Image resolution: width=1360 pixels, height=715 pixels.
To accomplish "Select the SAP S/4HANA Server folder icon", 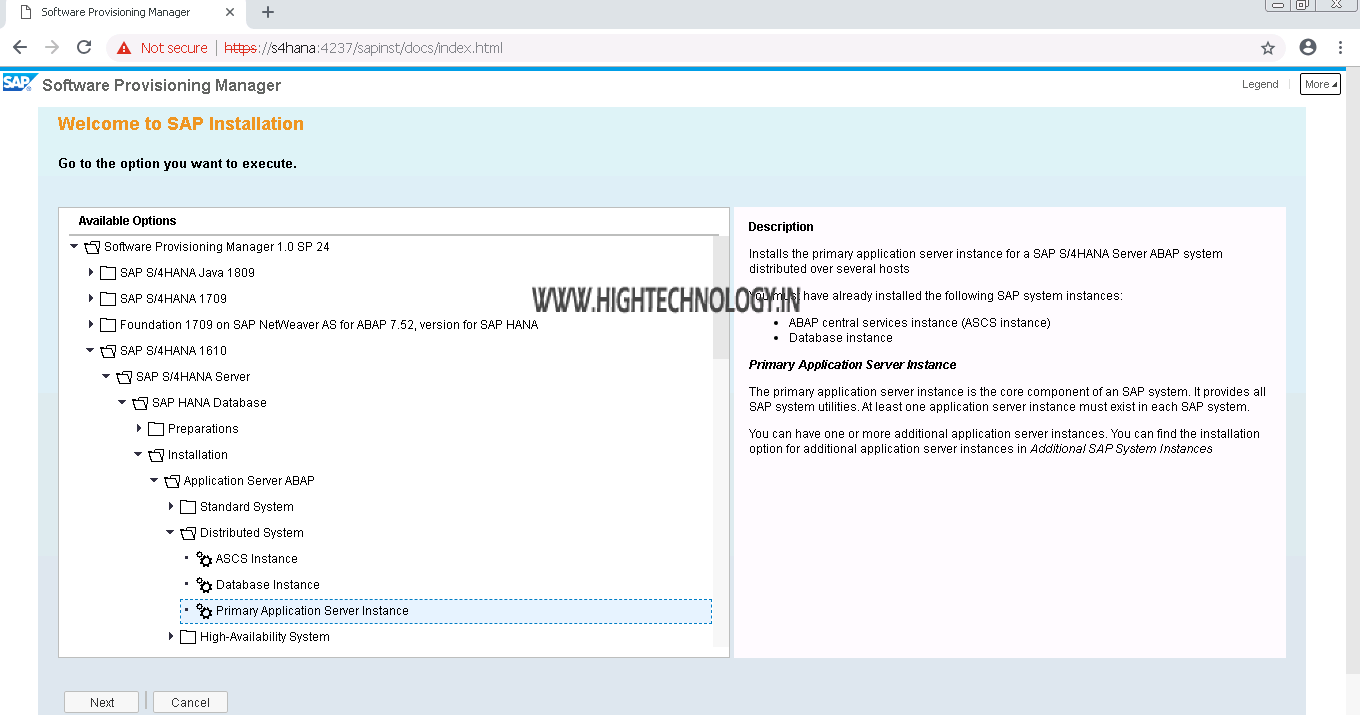I will coord(124,377).
